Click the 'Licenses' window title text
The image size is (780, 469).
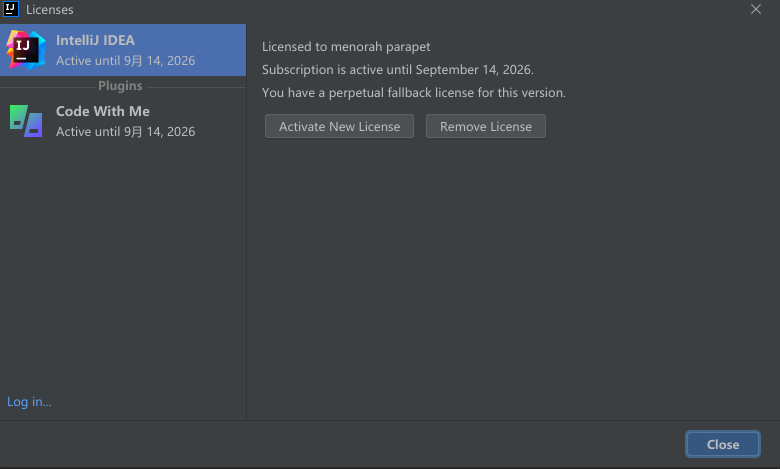coord(49,10)
